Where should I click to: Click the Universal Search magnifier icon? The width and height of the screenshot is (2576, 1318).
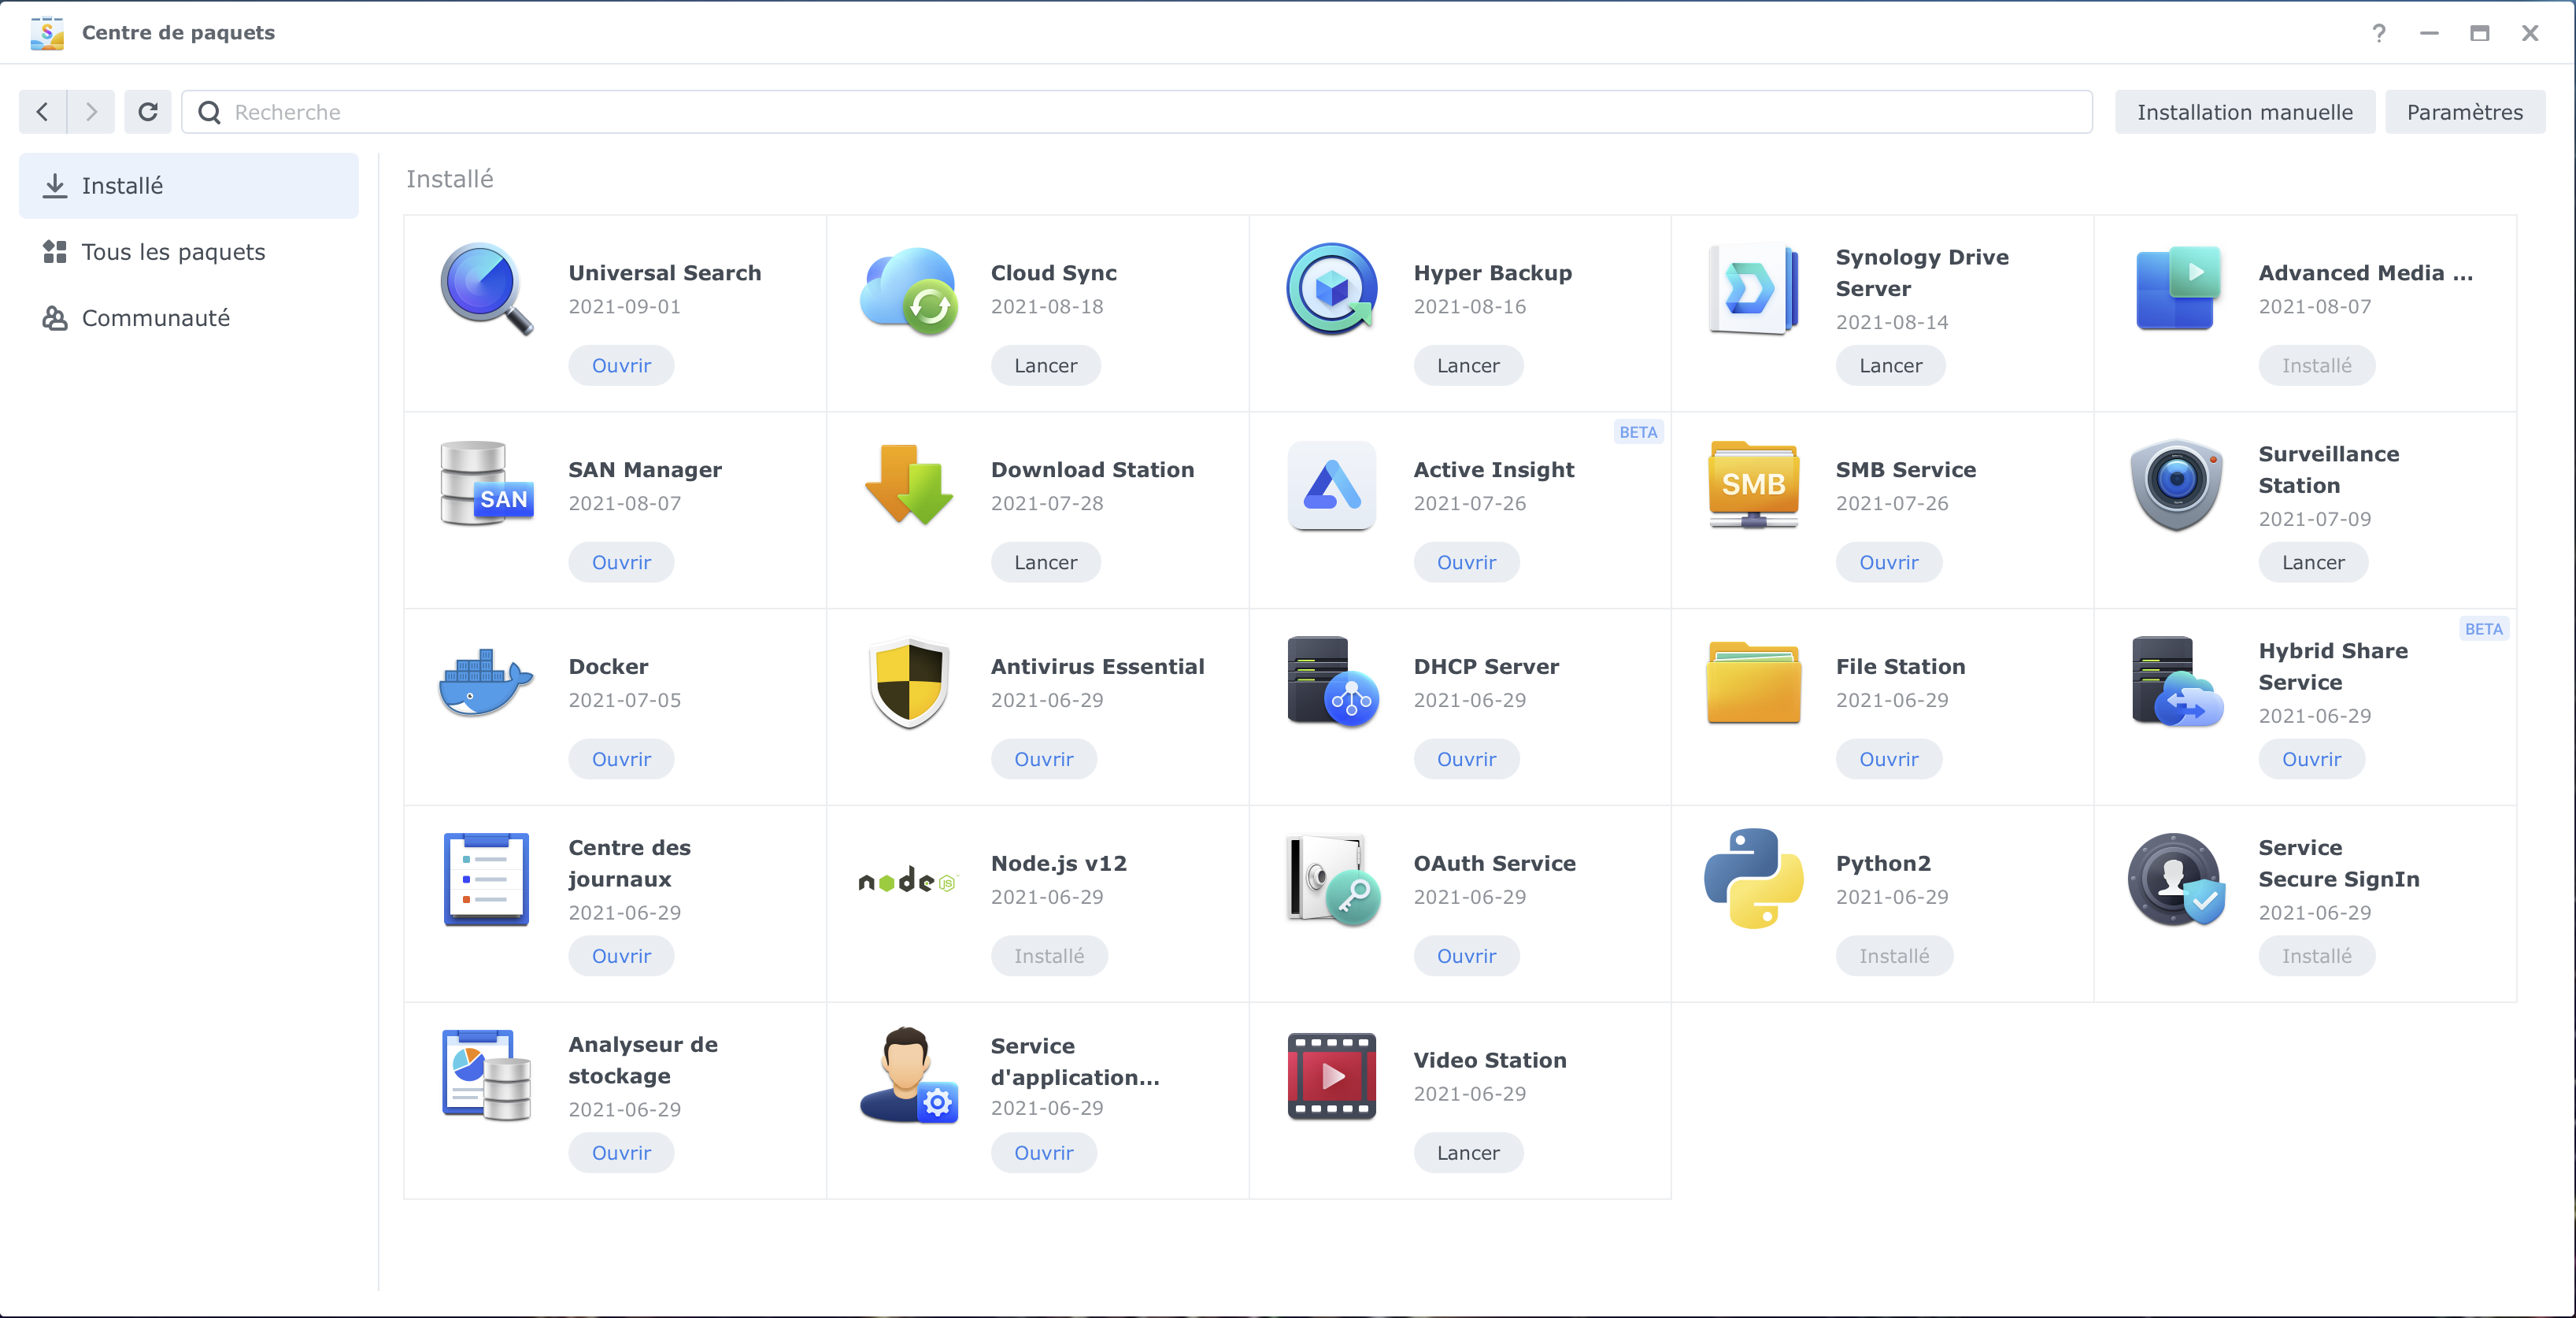tap(486, 289)
